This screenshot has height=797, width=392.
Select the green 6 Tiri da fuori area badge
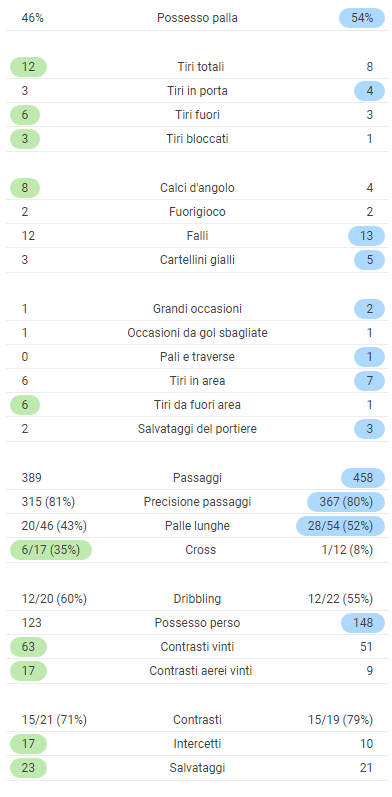(x=25, y=405)
